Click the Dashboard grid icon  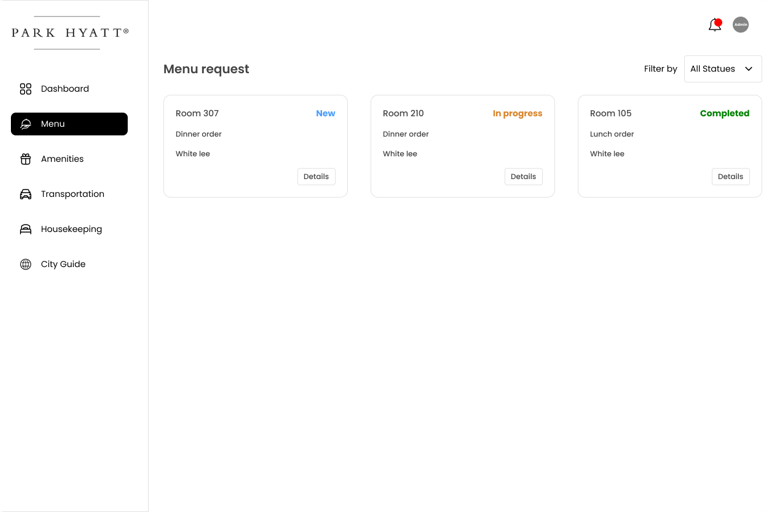point(25,89)
